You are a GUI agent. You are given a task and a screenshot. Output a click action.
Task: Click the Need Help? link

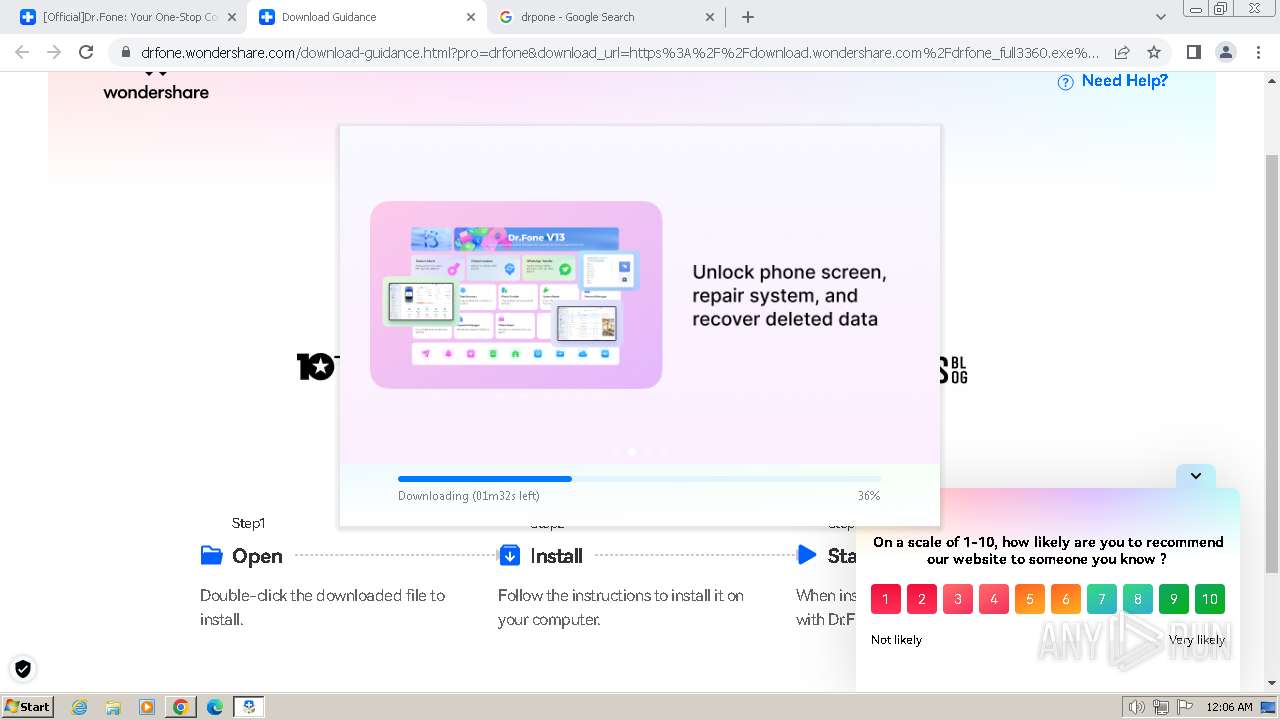click(x=1125, y=81)
